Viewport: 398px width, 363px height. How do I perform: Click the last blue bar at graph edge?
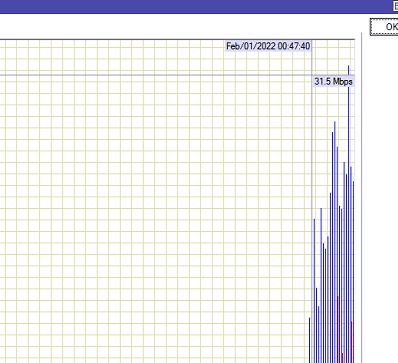353,272
